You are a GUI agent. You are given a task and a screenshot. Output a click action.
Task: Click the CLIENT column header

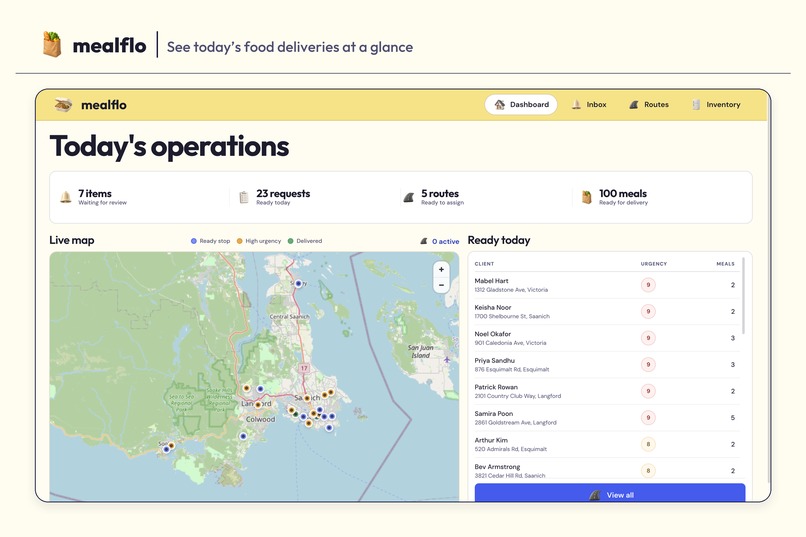pyautogui.click(x=484, y=264)
